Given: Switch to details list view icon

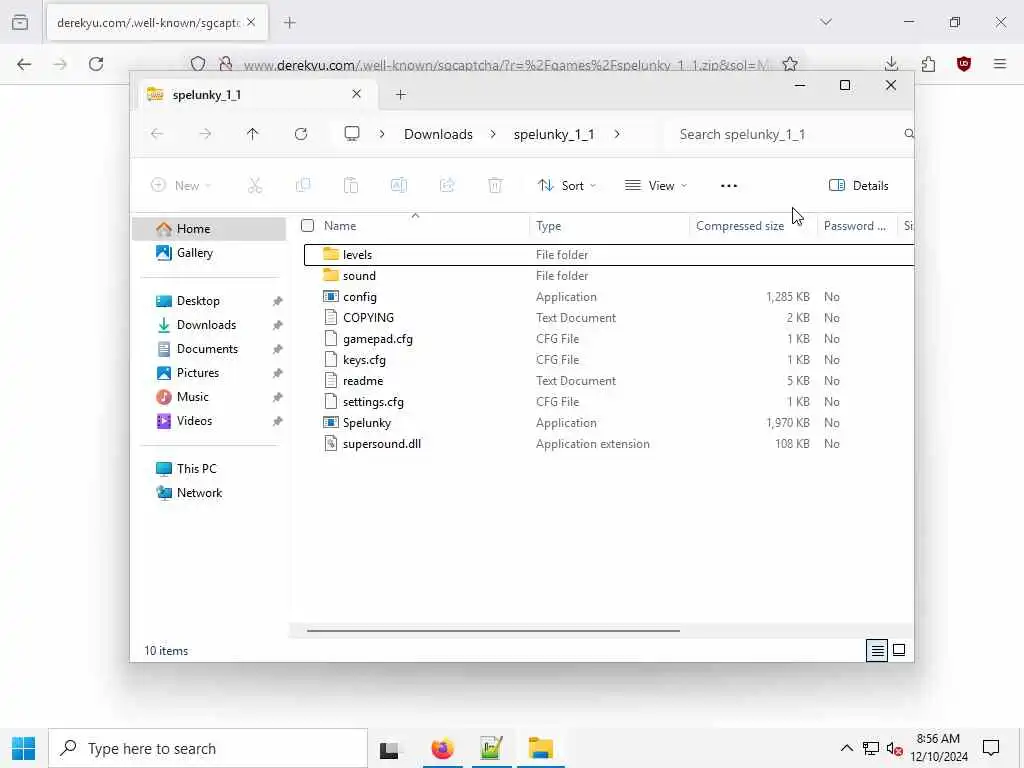Looking at the screenshot, I should [x=877, y=650].
